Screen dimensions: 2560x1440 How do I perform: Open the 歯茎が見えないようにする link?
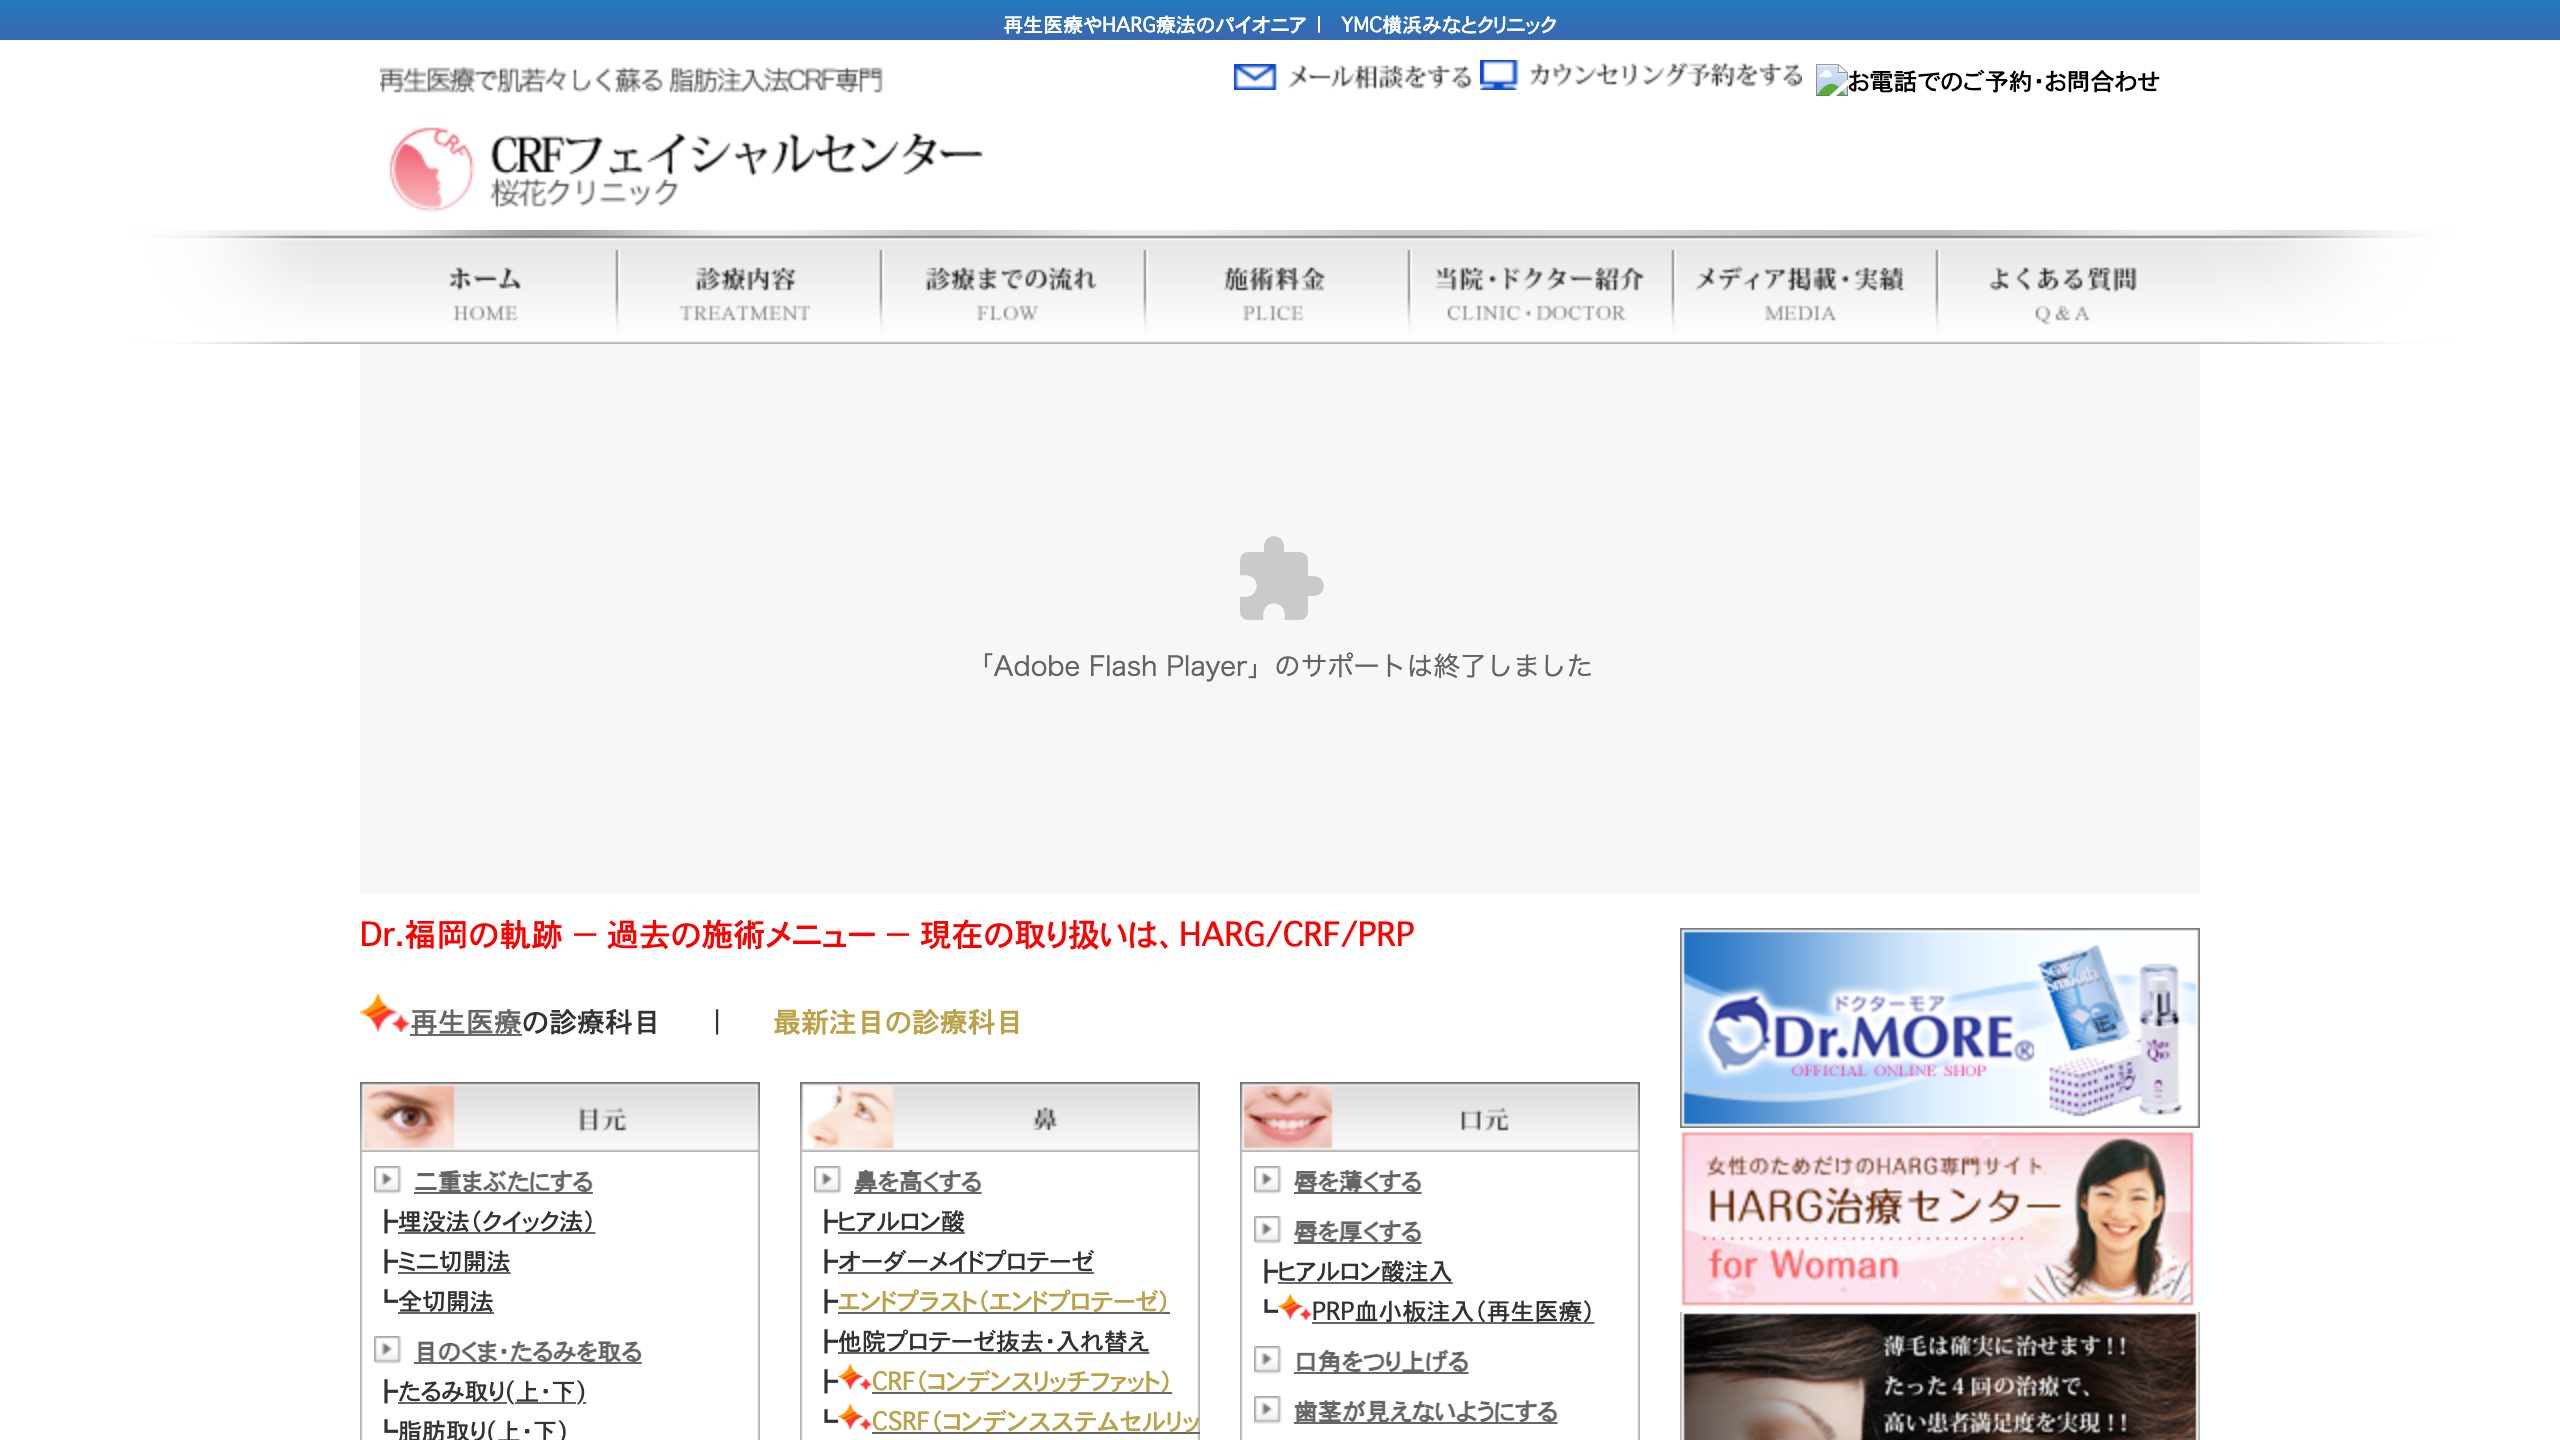[x=1426, y=1411]
